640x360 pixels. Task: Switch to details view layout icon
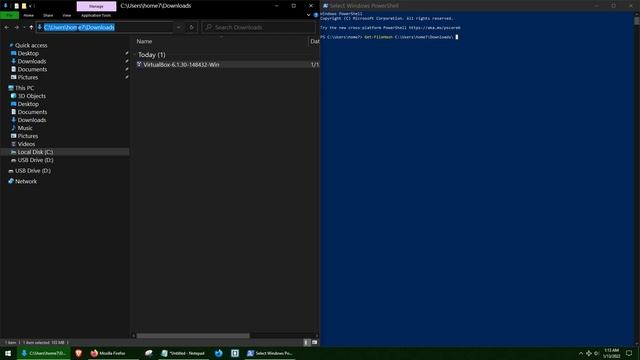coord(307,342)
